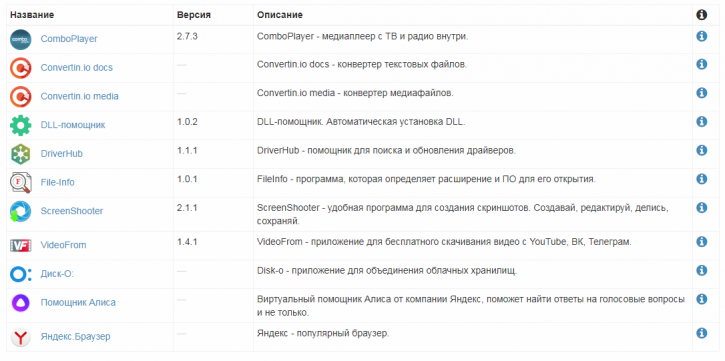Open info icon for ComboPlayer row
The height and width of the screenshot is (361, 725).
701,36
